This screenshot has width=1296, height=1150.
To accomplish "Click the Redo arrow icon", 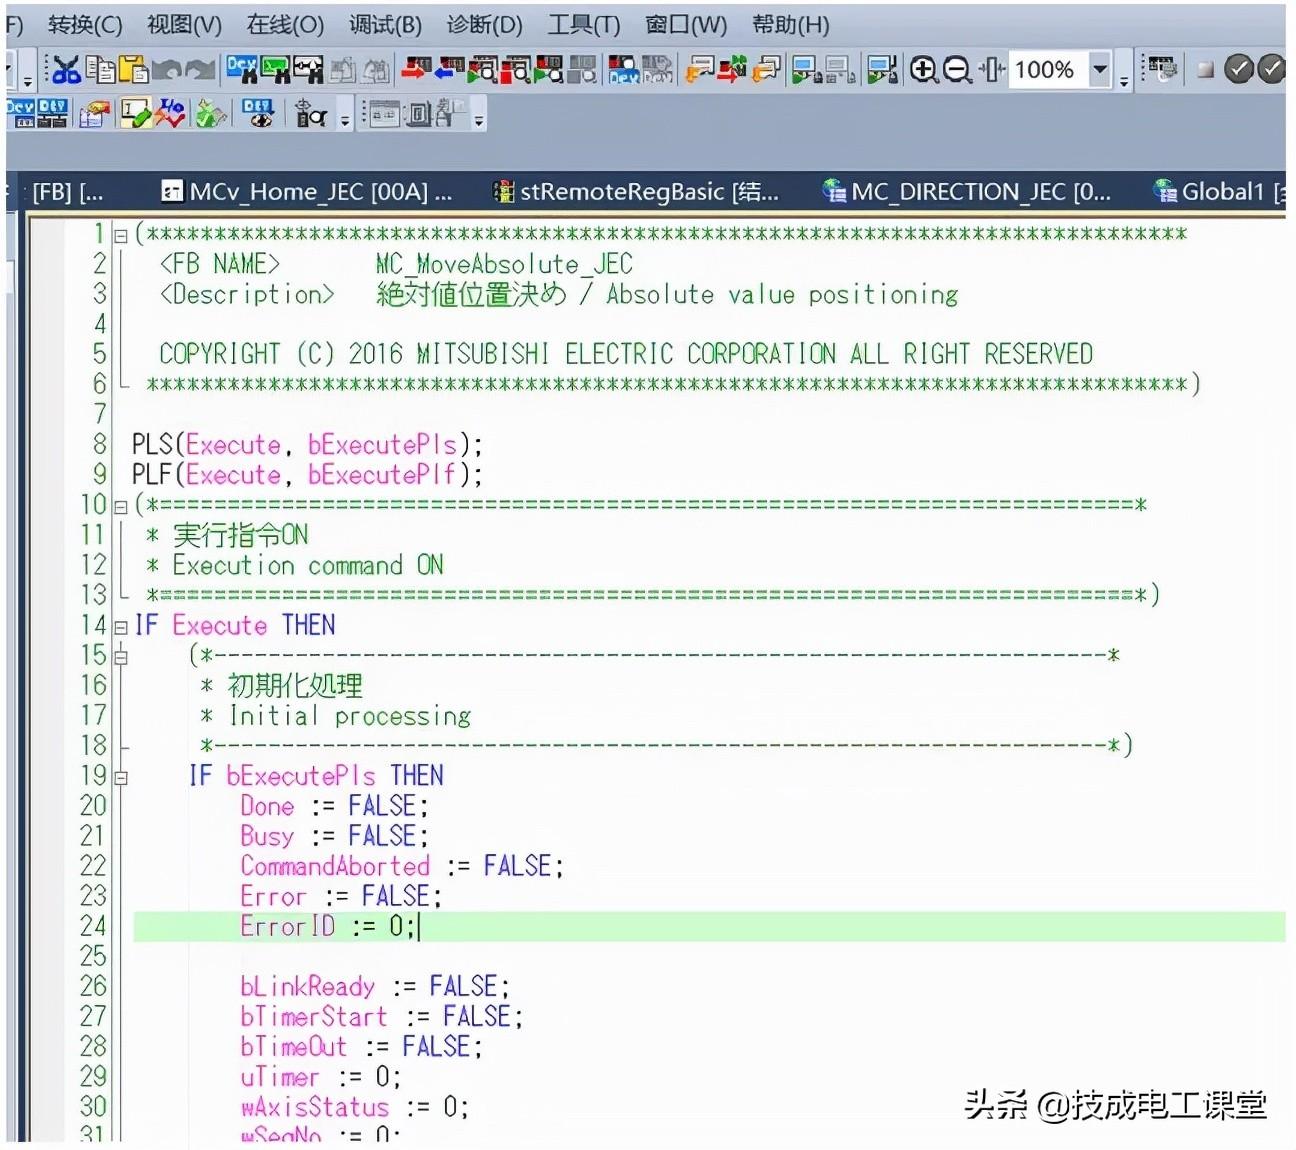I will tap(200, 69).
